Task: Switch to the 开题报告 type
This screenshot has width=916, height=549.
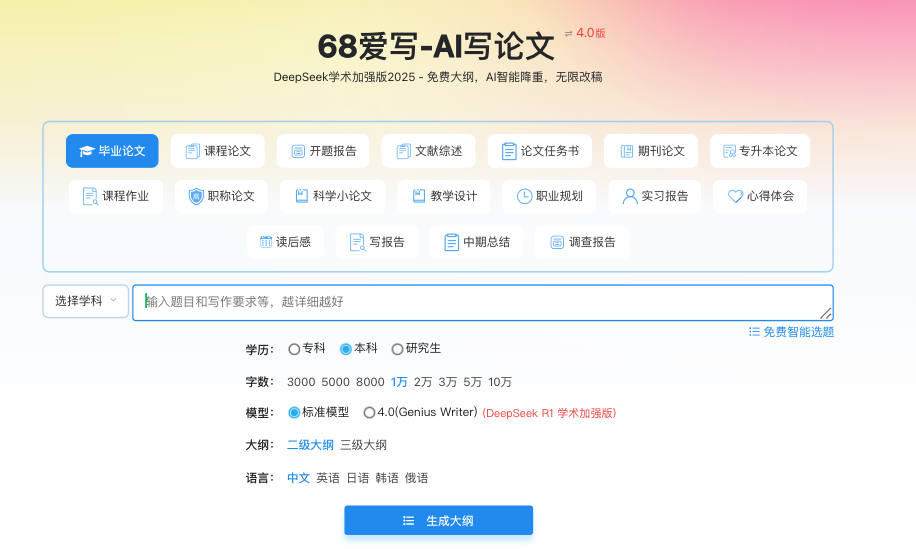Action: (323, 151)
